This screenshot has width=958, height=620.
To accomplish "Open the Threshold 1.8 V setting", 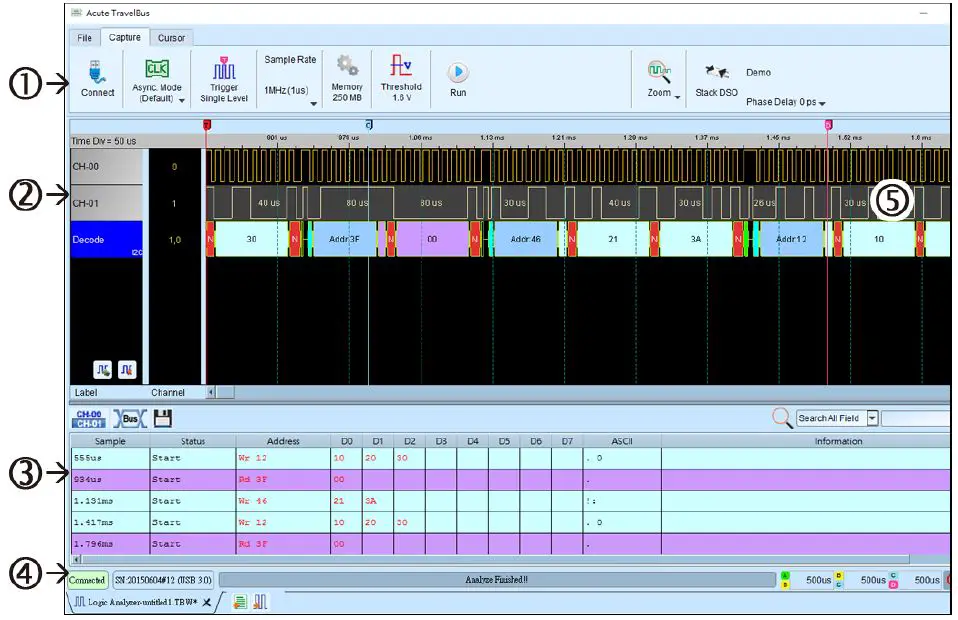I will (401, 69).
